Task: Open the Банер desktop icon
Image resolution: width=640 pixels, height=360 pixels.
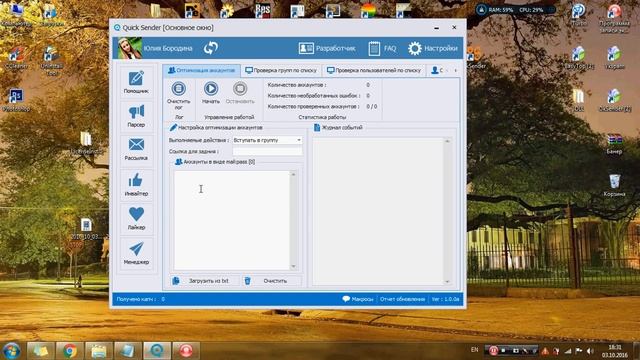Action: (x=614, y=143)
